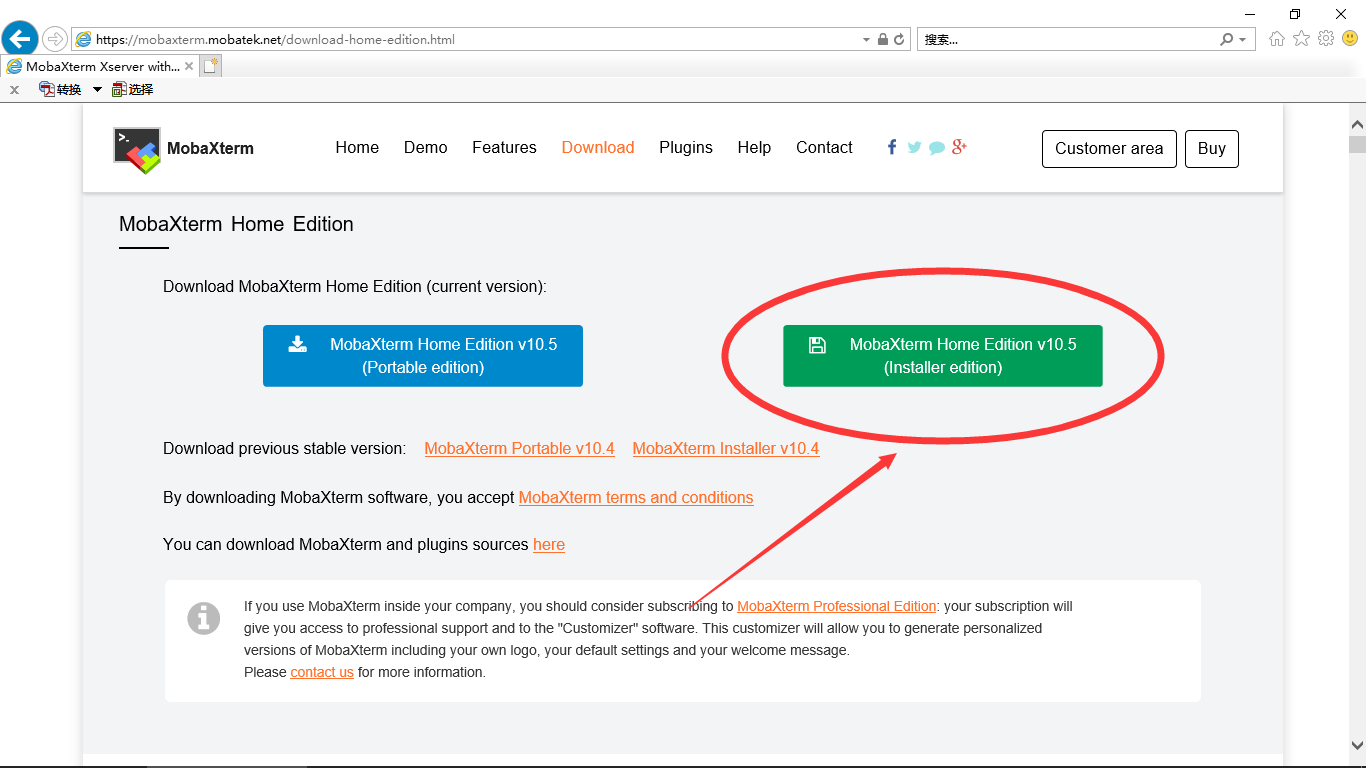Viewport: 1366px width, 768px height.
Task: Open the MobaXterm Portable v10.4 link
Action: click(x=519, y=448)
